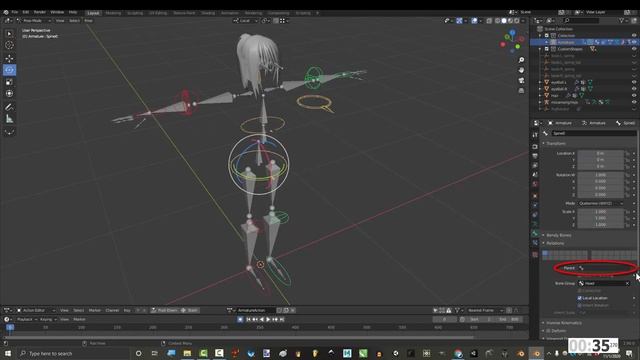Open Blender icon in the taskbar
This screenshot has width=640, height=360.
click(x=537, y=353)
